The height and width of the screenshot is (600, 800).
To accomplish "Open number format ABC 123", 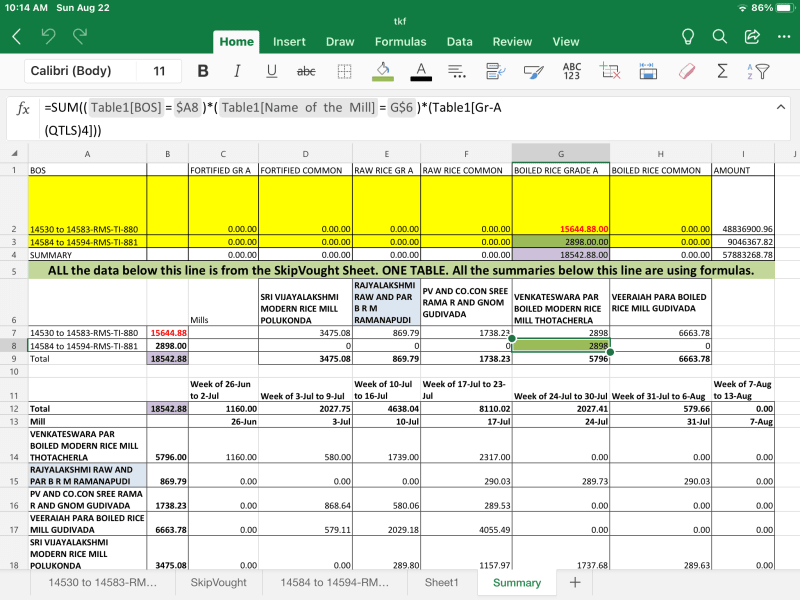I will tap(572, 71).
